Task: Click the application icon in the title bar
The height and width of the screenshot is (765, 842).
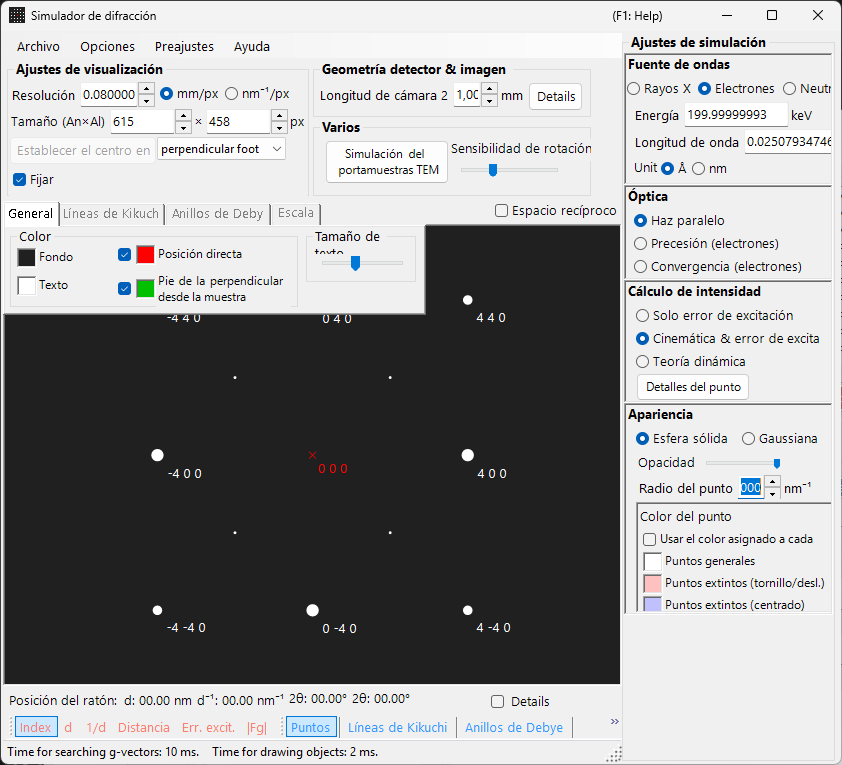Action: (x=17, y=16)
